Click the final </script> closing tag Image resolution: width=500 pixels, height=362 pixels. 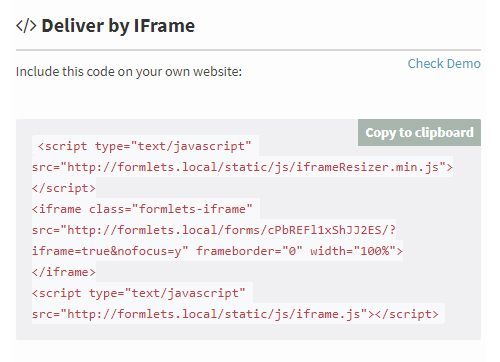[407, 314]
